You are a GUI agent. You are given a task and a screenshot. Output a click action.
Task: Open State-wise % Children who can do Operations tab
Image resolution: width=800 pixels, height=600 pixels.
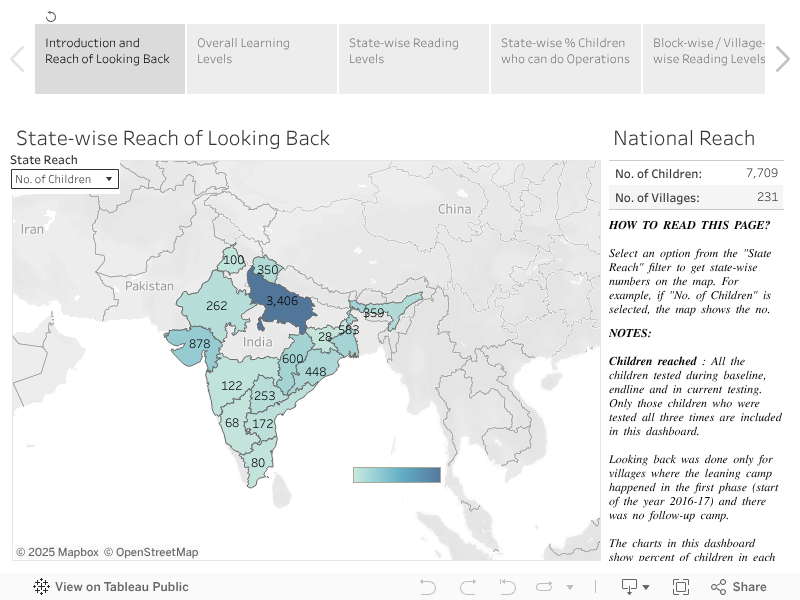pyautogui.click(x=566, y=59)
